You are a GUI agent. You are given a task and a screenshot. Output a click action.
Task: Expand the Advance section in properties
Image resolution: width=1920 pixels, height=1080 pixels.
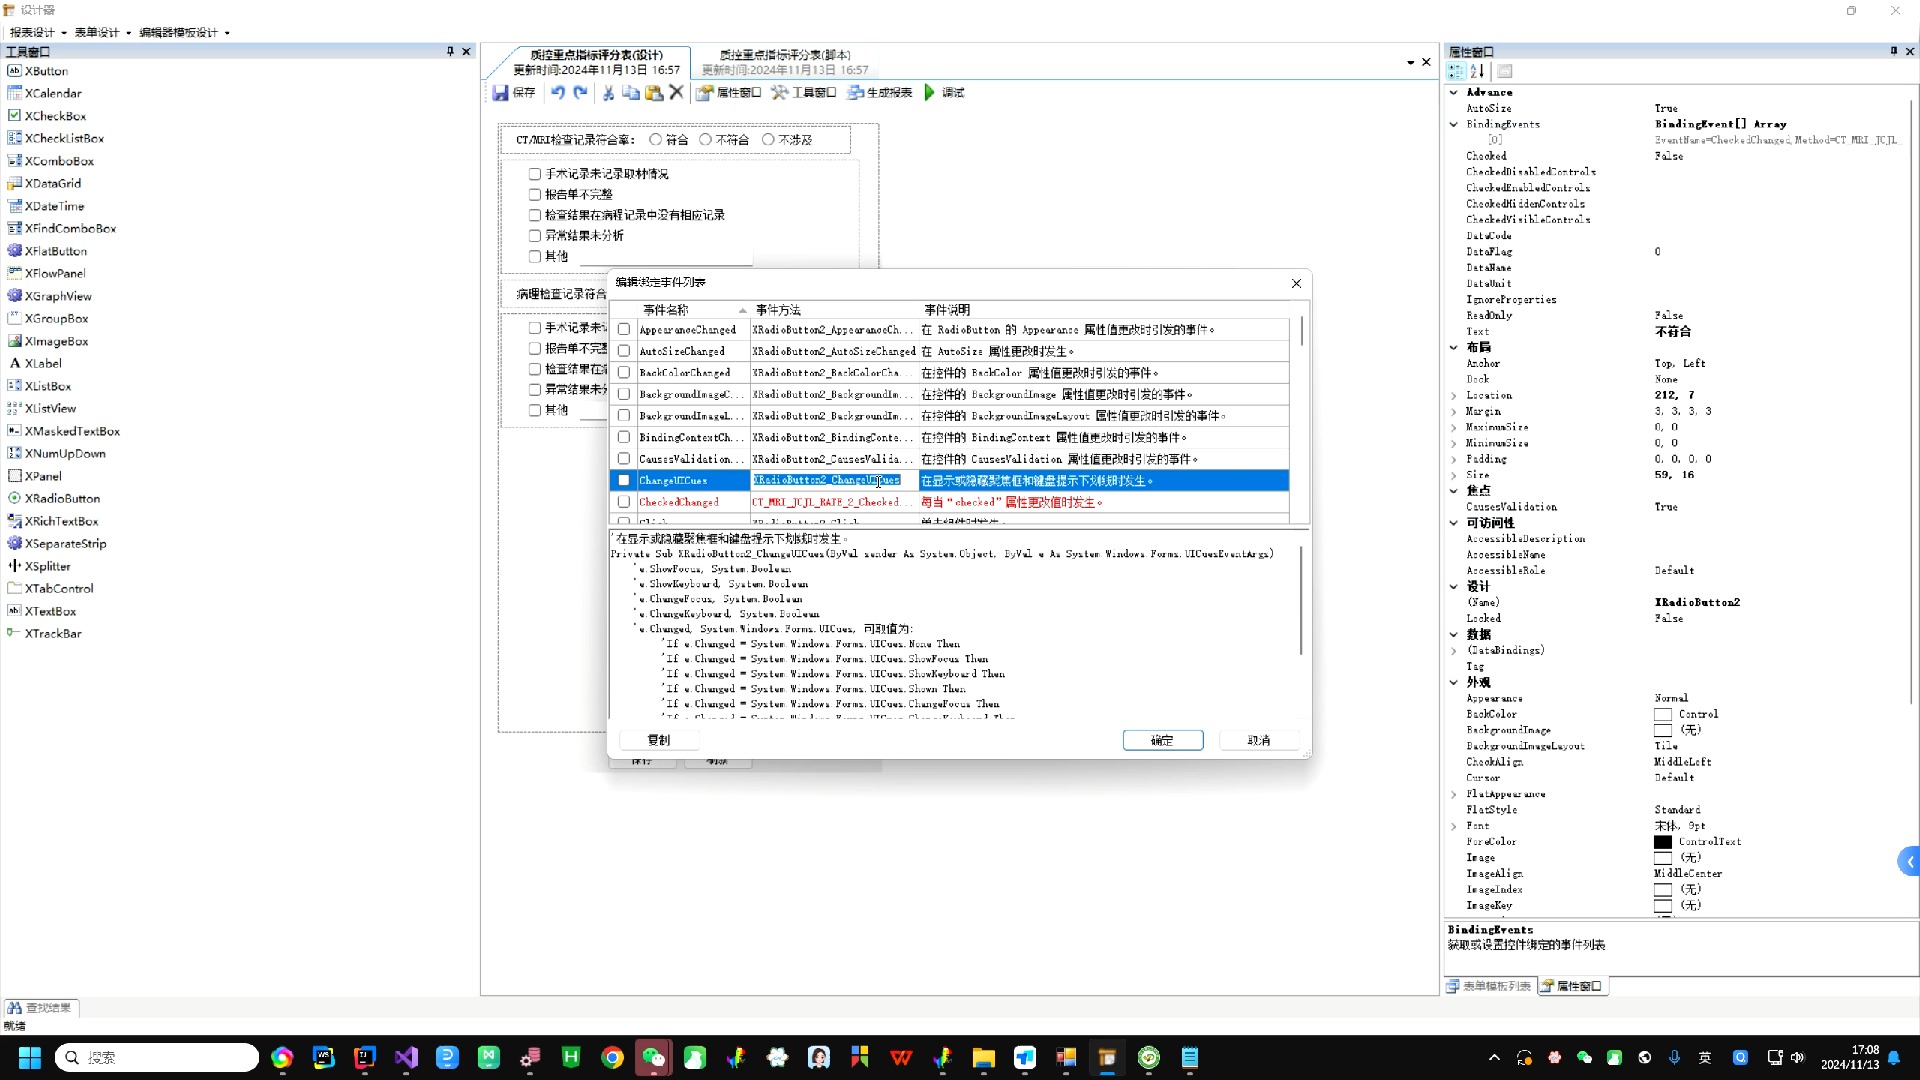[x=1453, y=91]
